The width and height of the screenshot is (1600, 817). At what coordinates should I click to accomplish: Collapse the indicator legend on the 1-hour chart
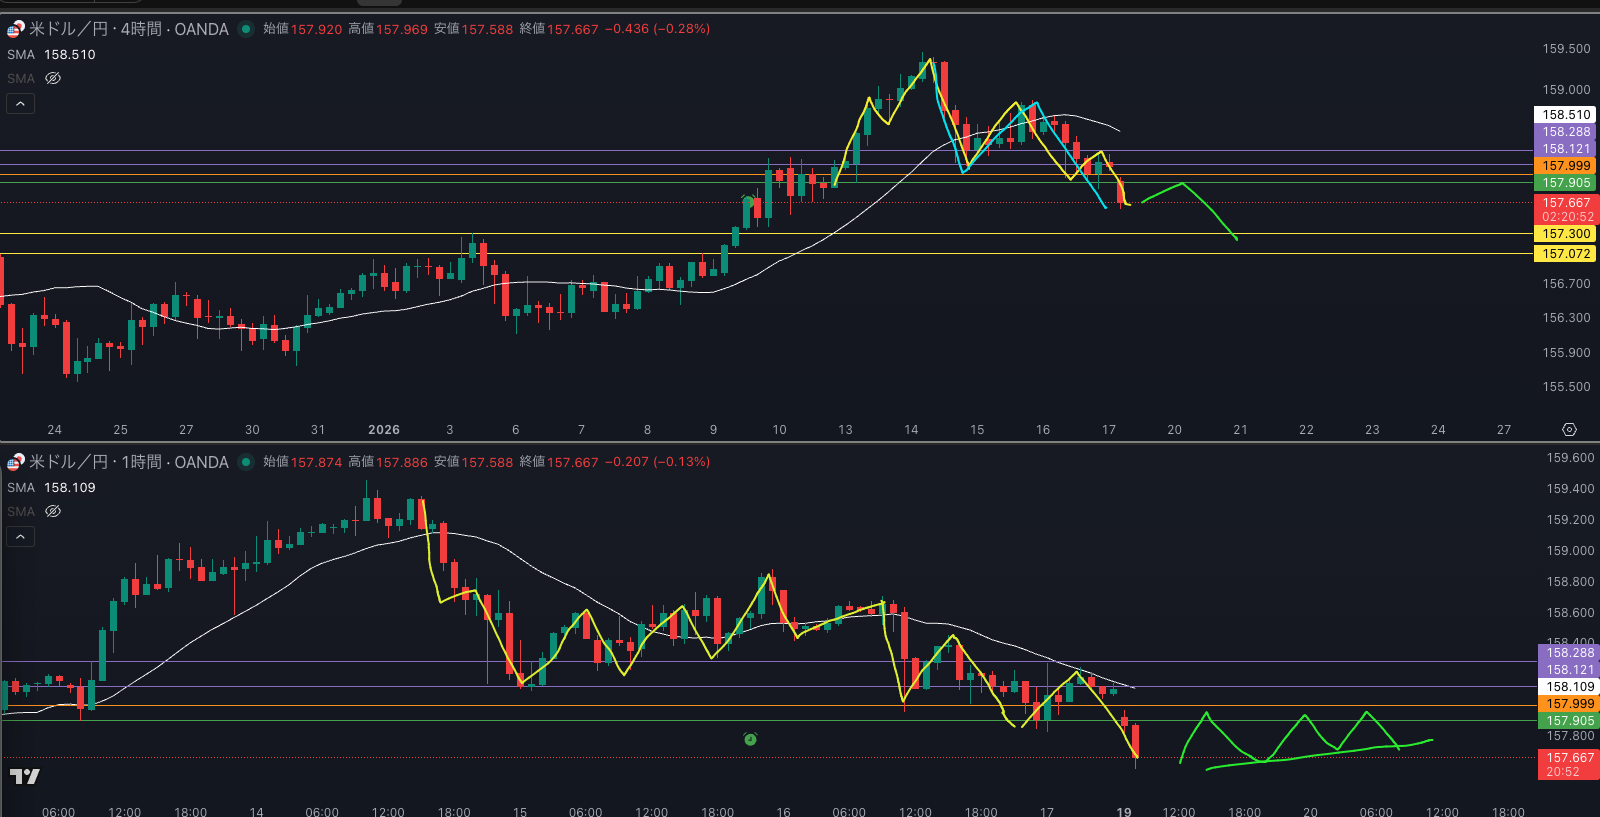point(21,536)
